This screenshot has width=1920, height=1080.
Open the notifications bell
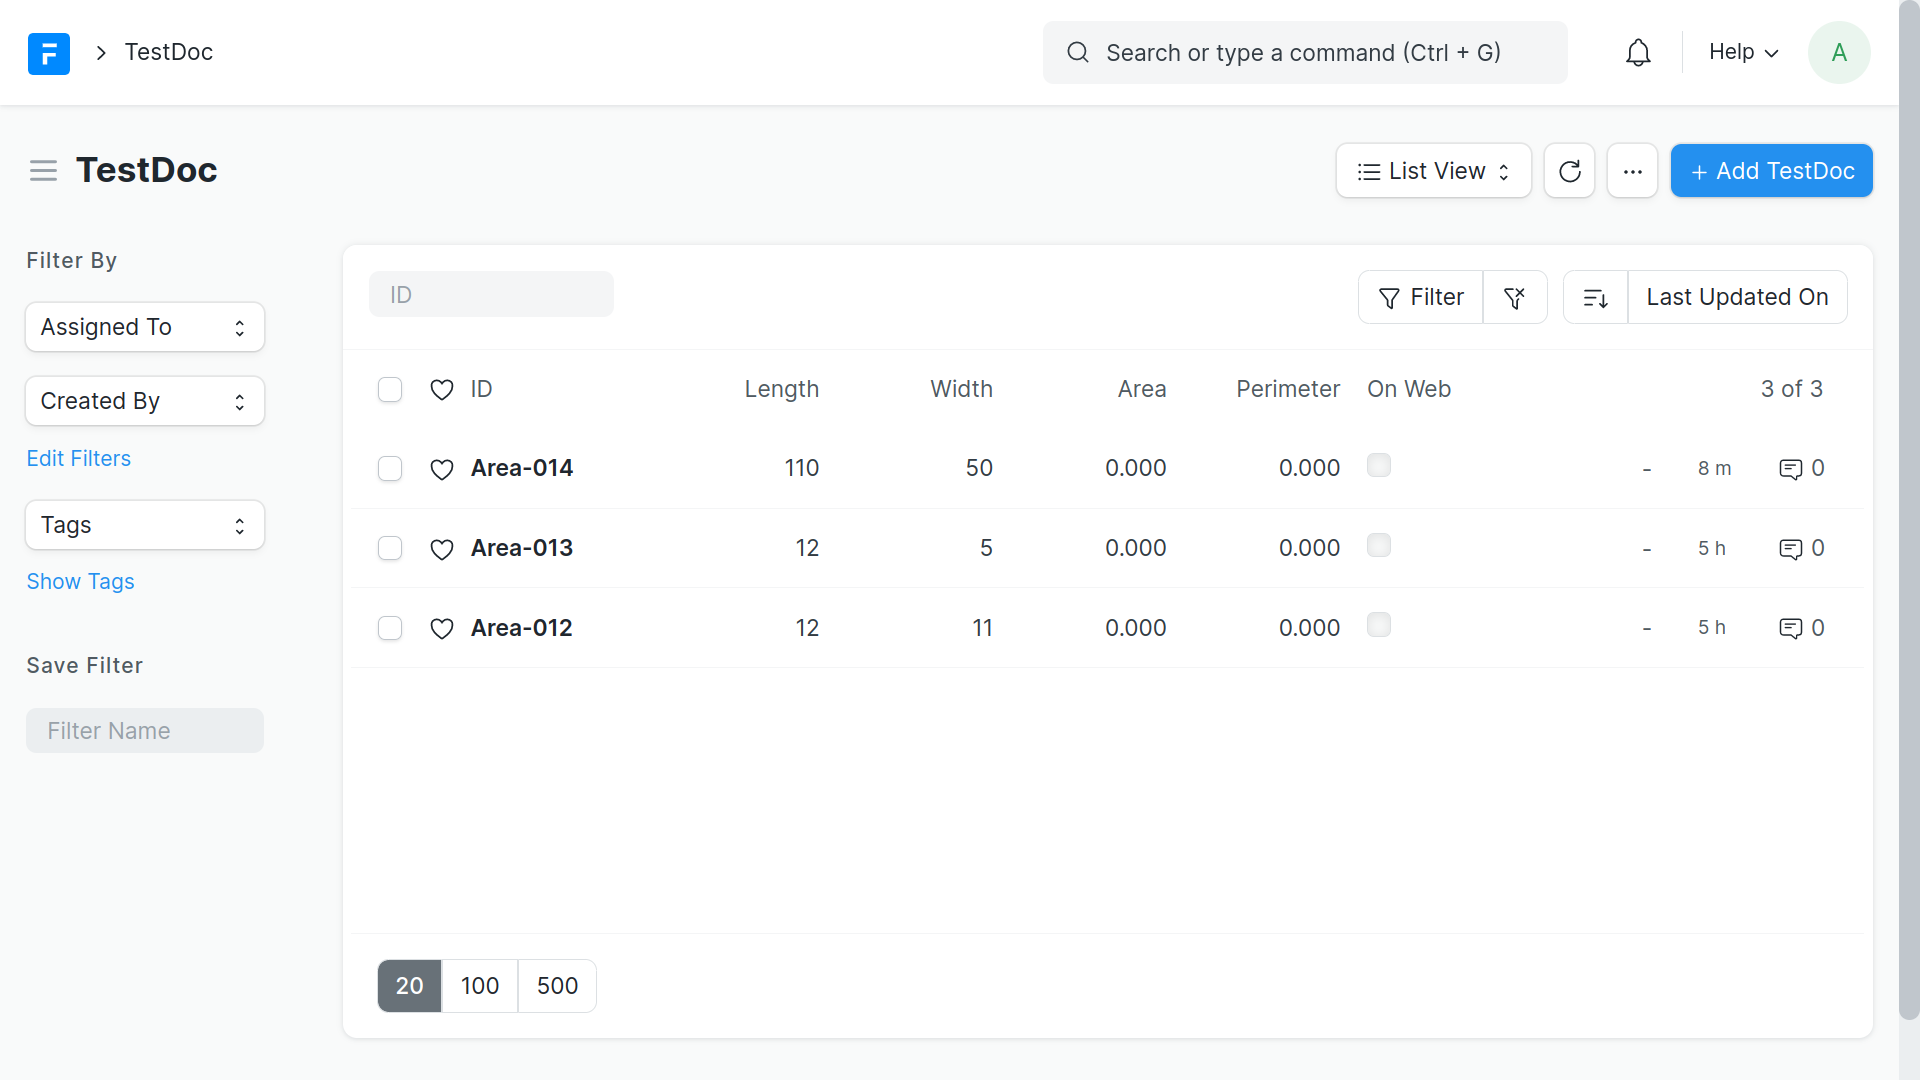[1638, 53]
